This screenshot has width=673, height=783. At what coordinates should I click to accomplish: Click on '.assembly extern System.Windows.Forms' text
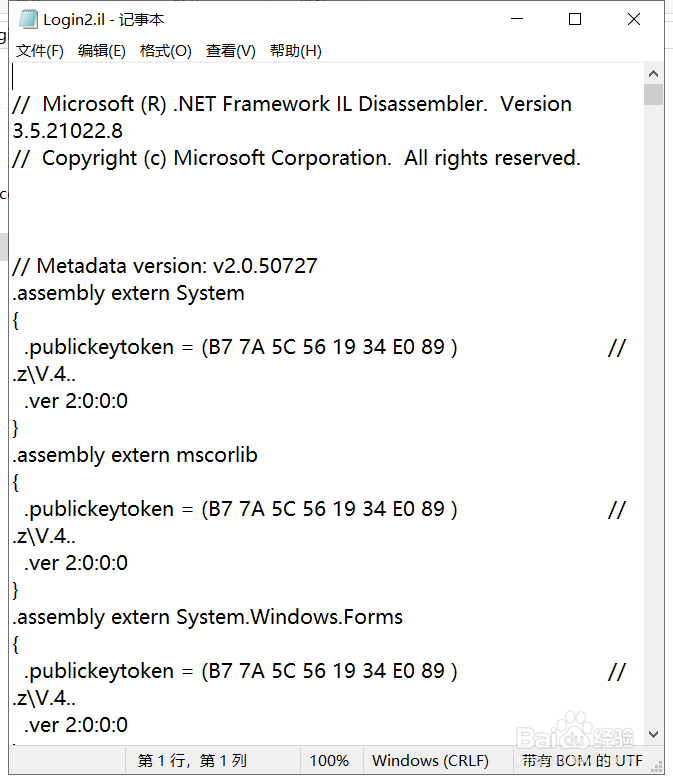tap(208, 617)
